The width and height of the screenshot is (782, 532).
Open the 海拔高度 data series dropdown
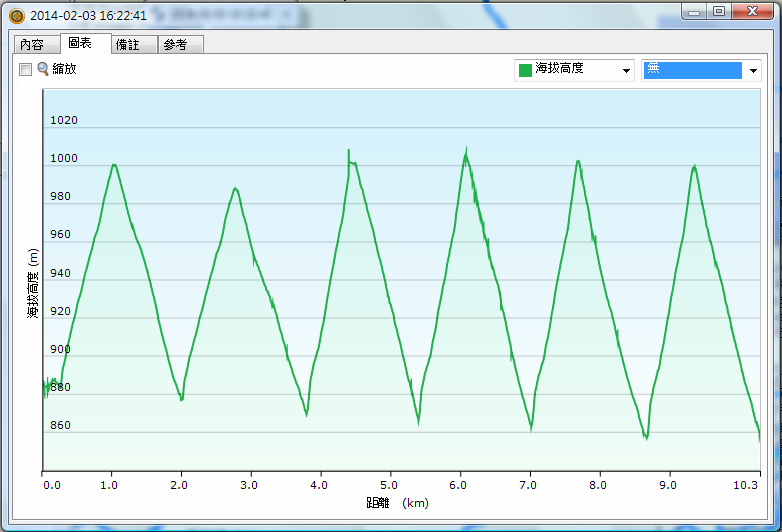tap(626, 70)
